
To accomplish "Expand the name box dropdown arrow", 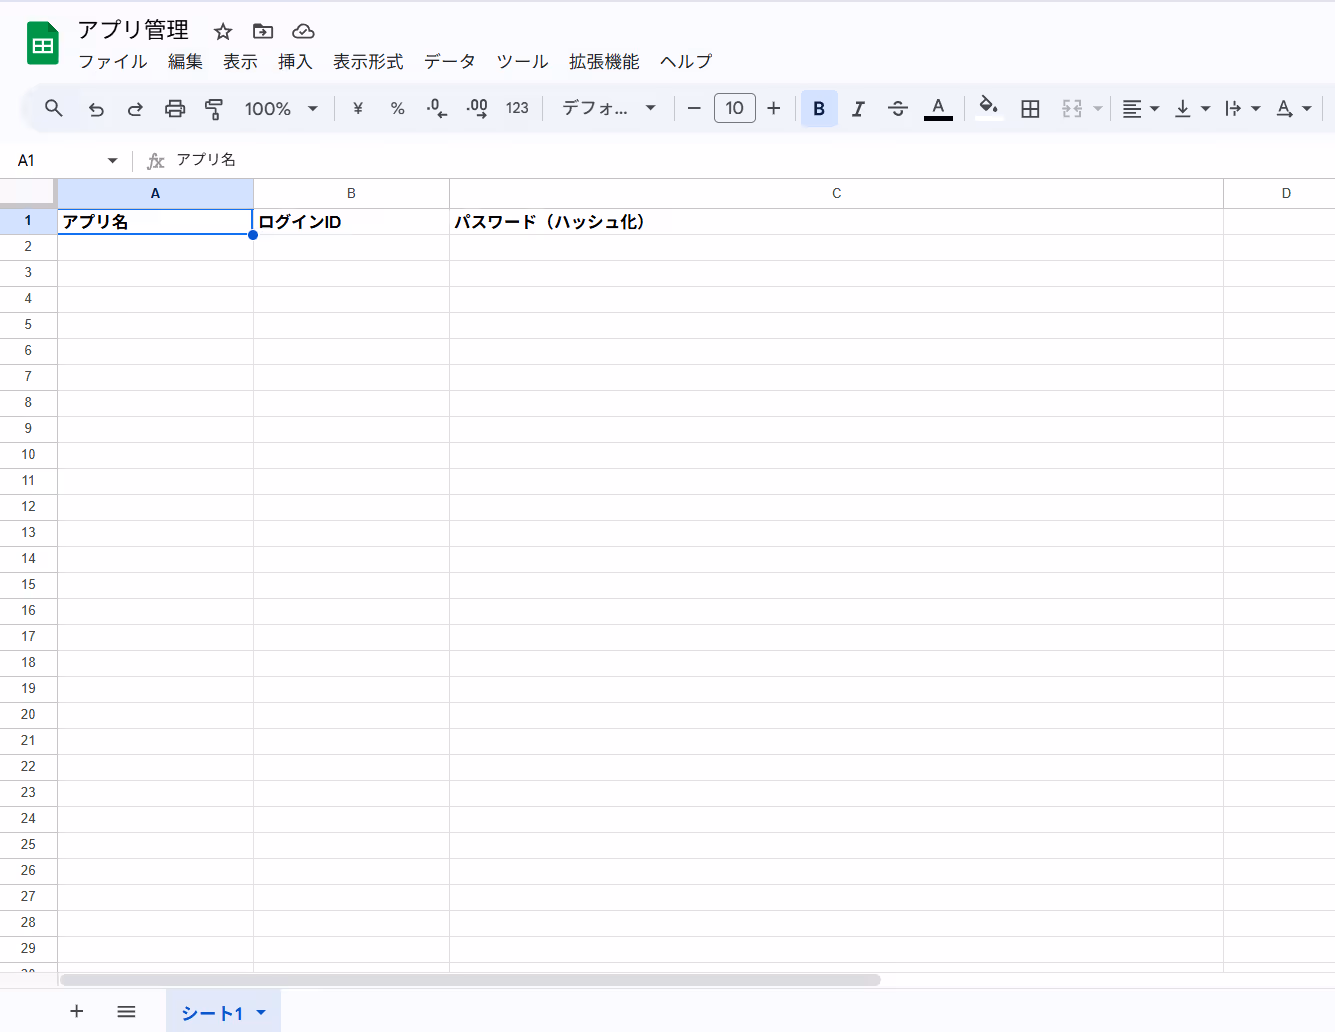I will 112,160.
